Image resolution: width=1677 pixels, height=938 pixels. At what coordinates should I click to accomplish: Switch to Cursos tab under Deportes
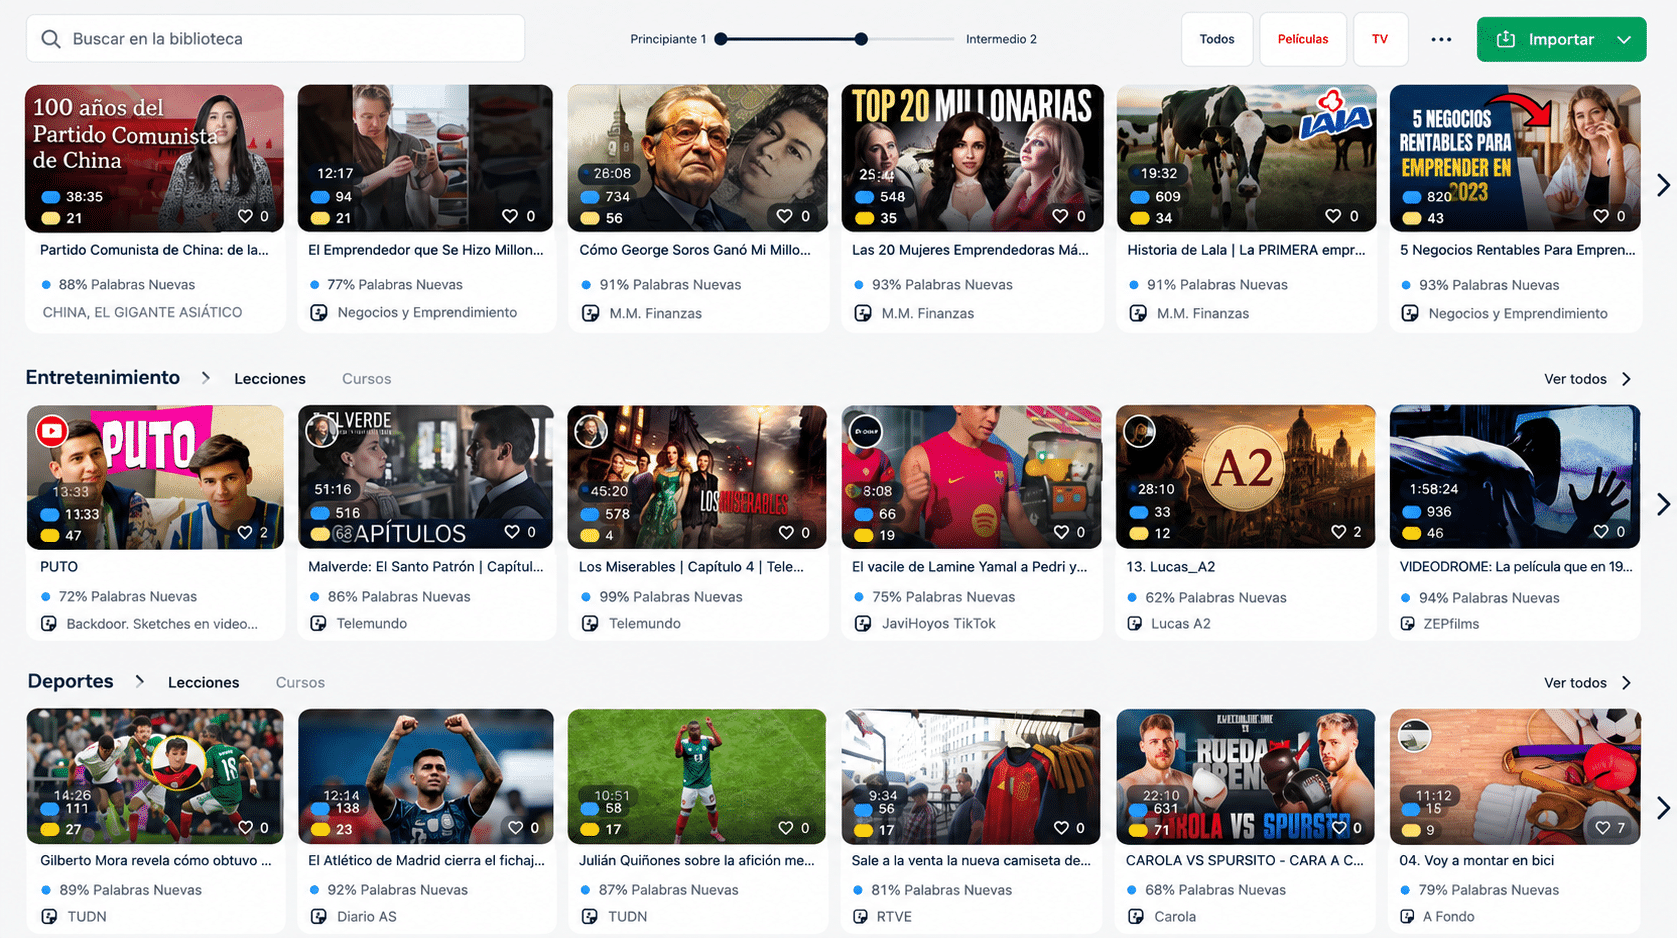pyautogui.click(x=300, y=682)
